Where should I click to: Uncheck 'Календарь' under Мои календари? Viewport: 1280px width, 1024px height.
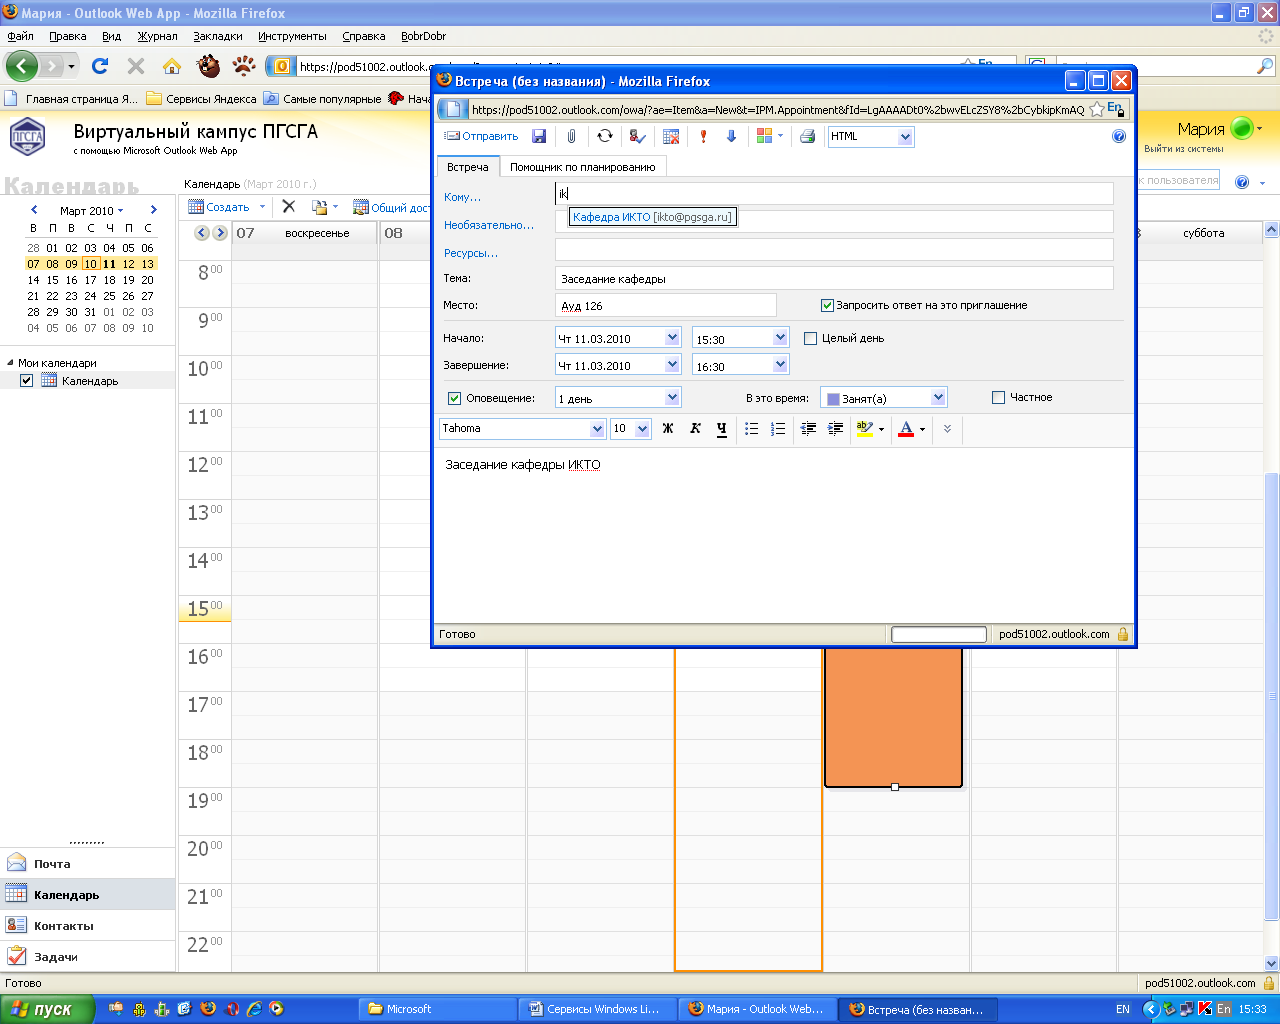(27, 380)
